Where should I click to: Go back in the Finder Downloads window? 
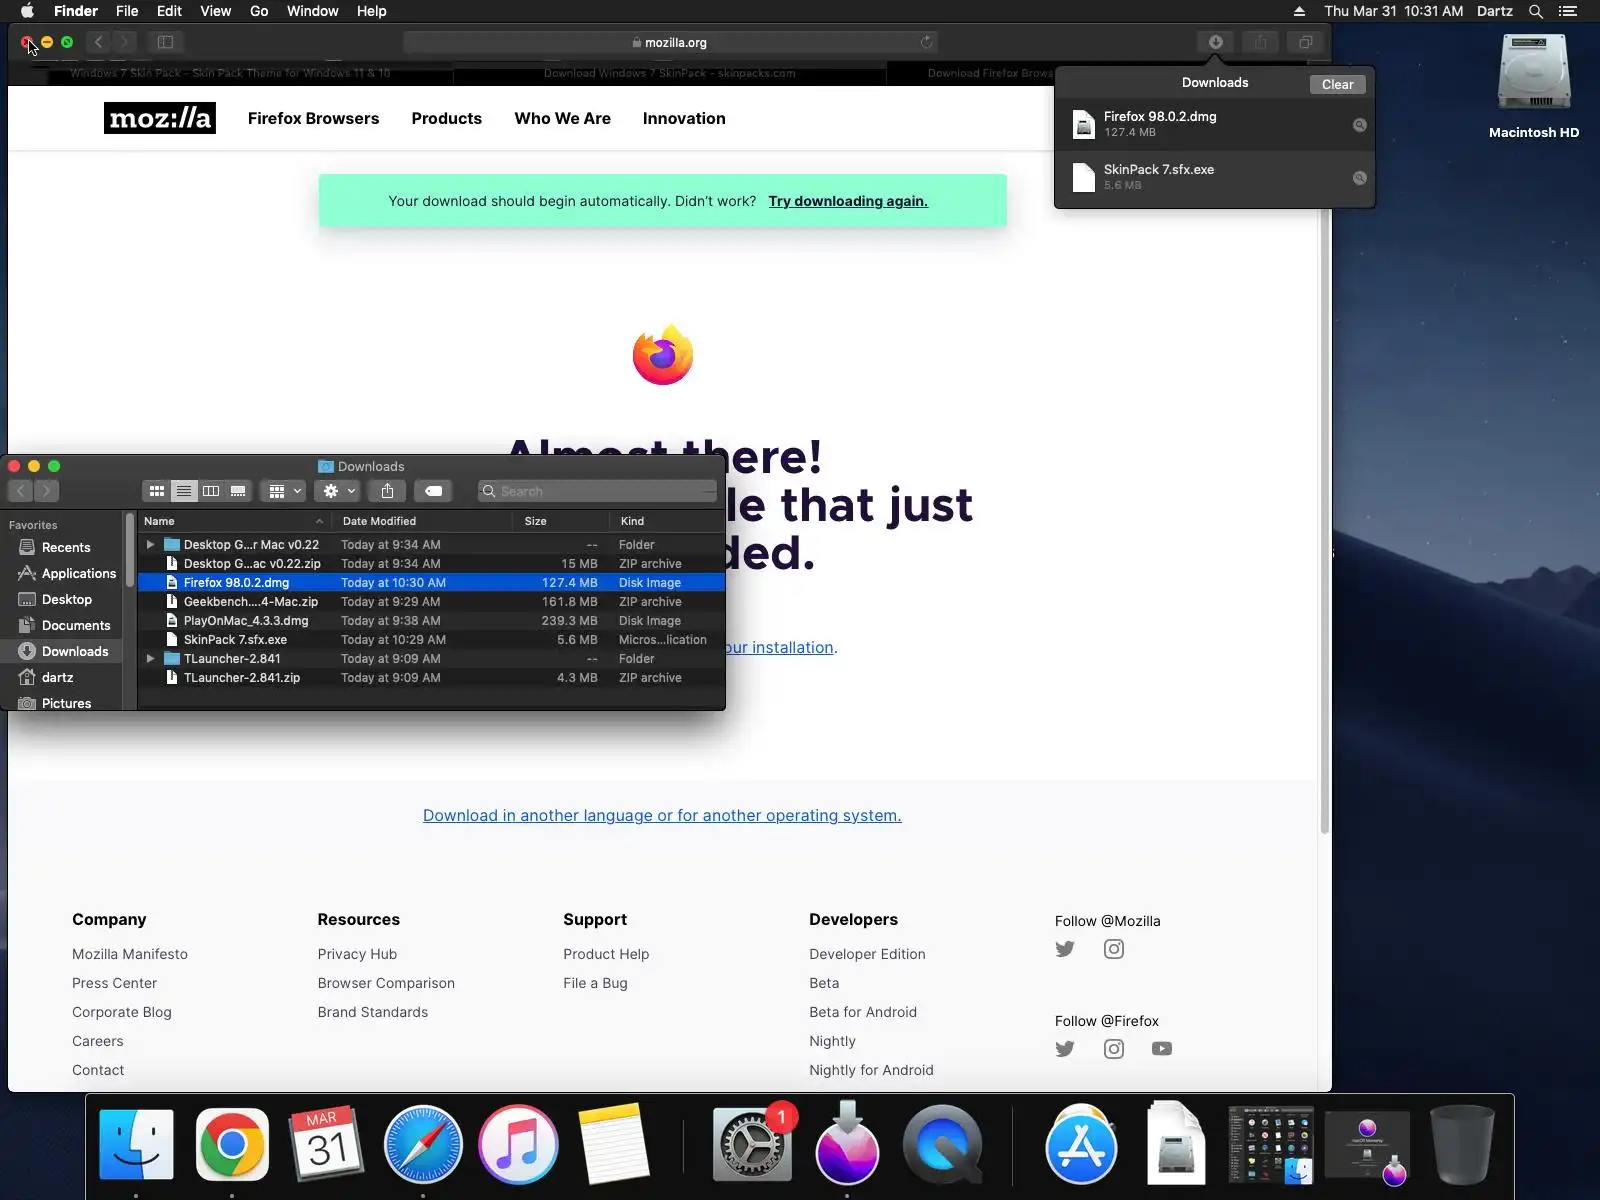click(20, 491)
